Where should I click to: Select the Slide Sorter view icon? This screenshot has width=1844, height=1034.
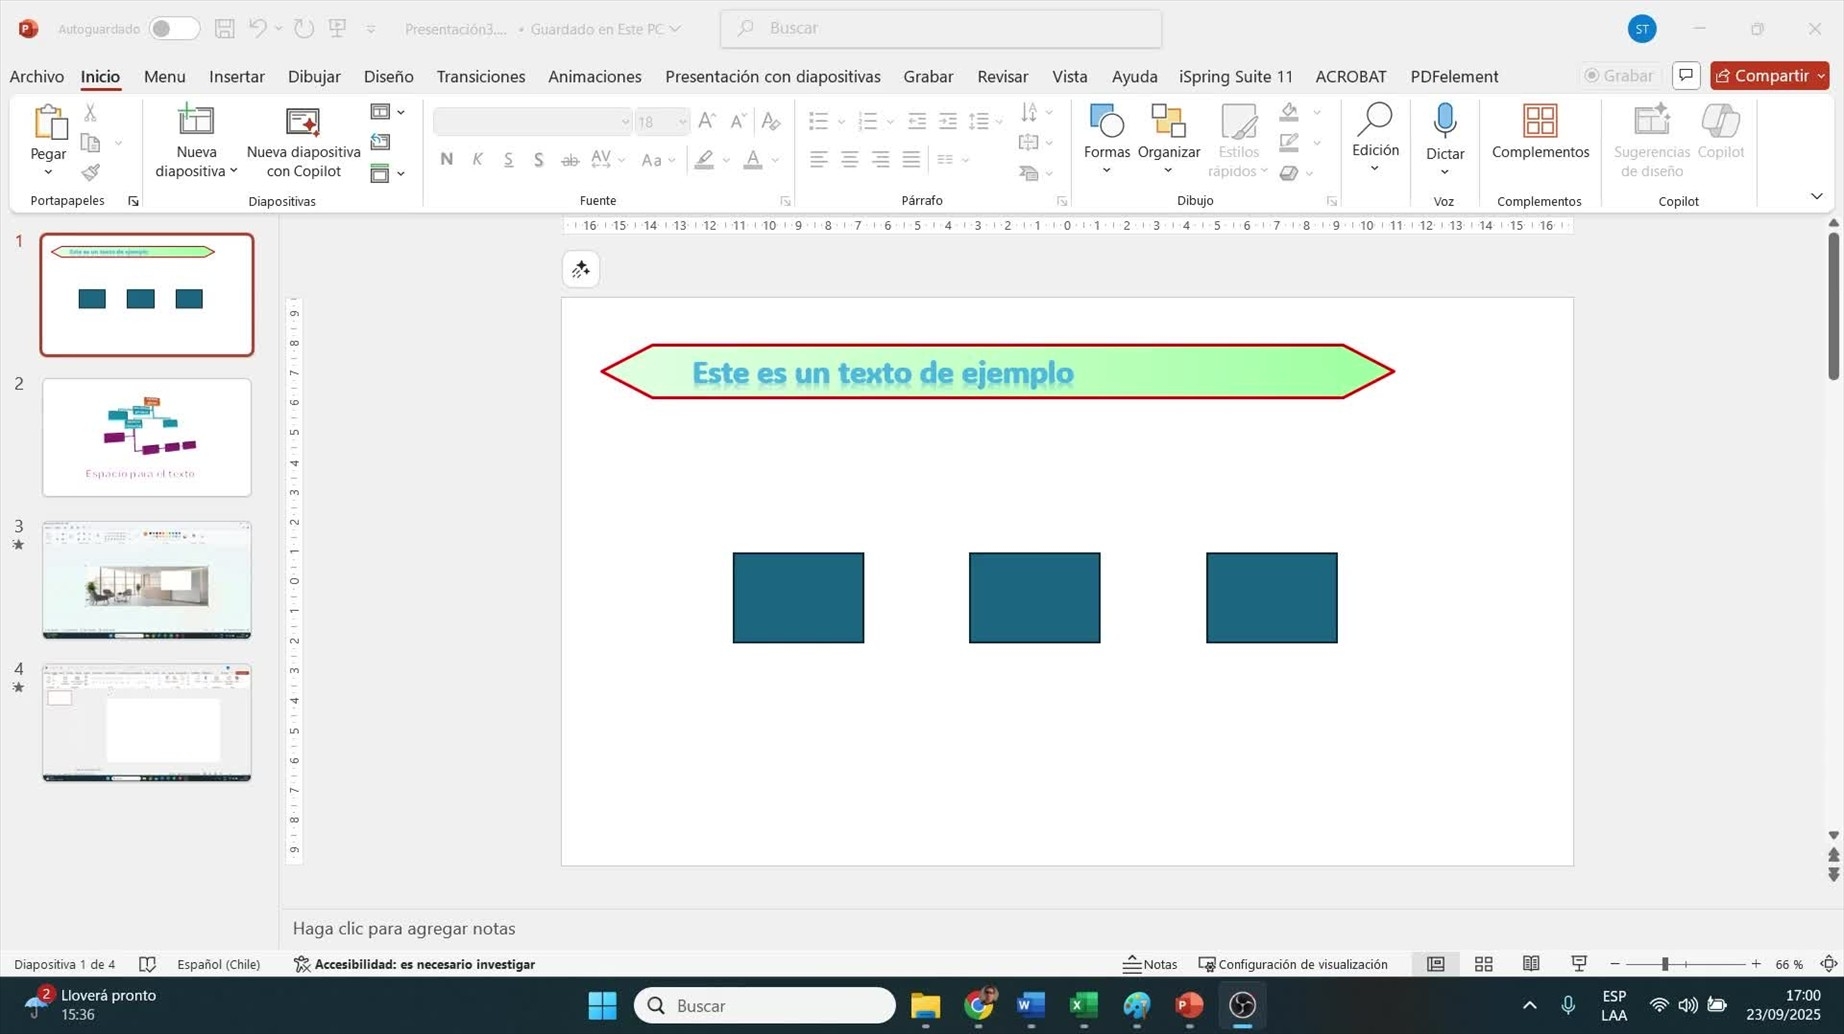1483,964
